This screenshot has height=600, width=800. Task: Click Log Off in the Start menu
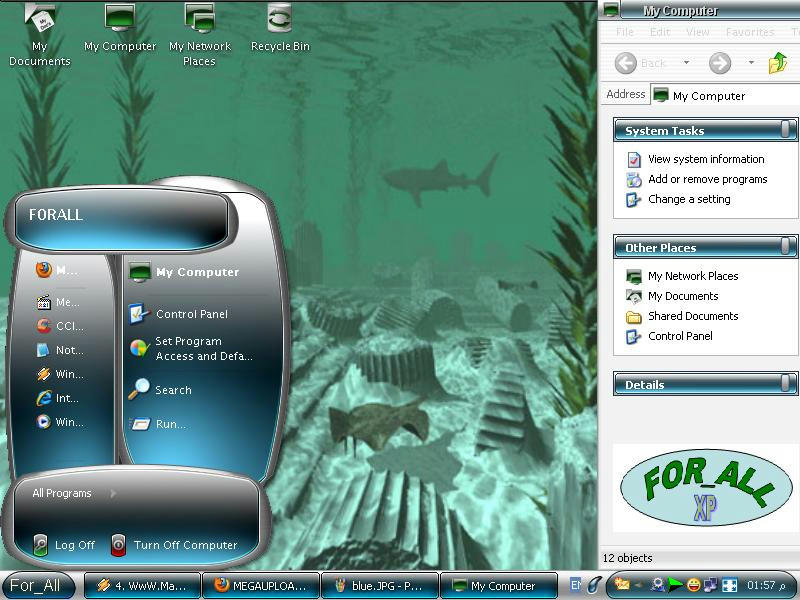tap(64, 545)
